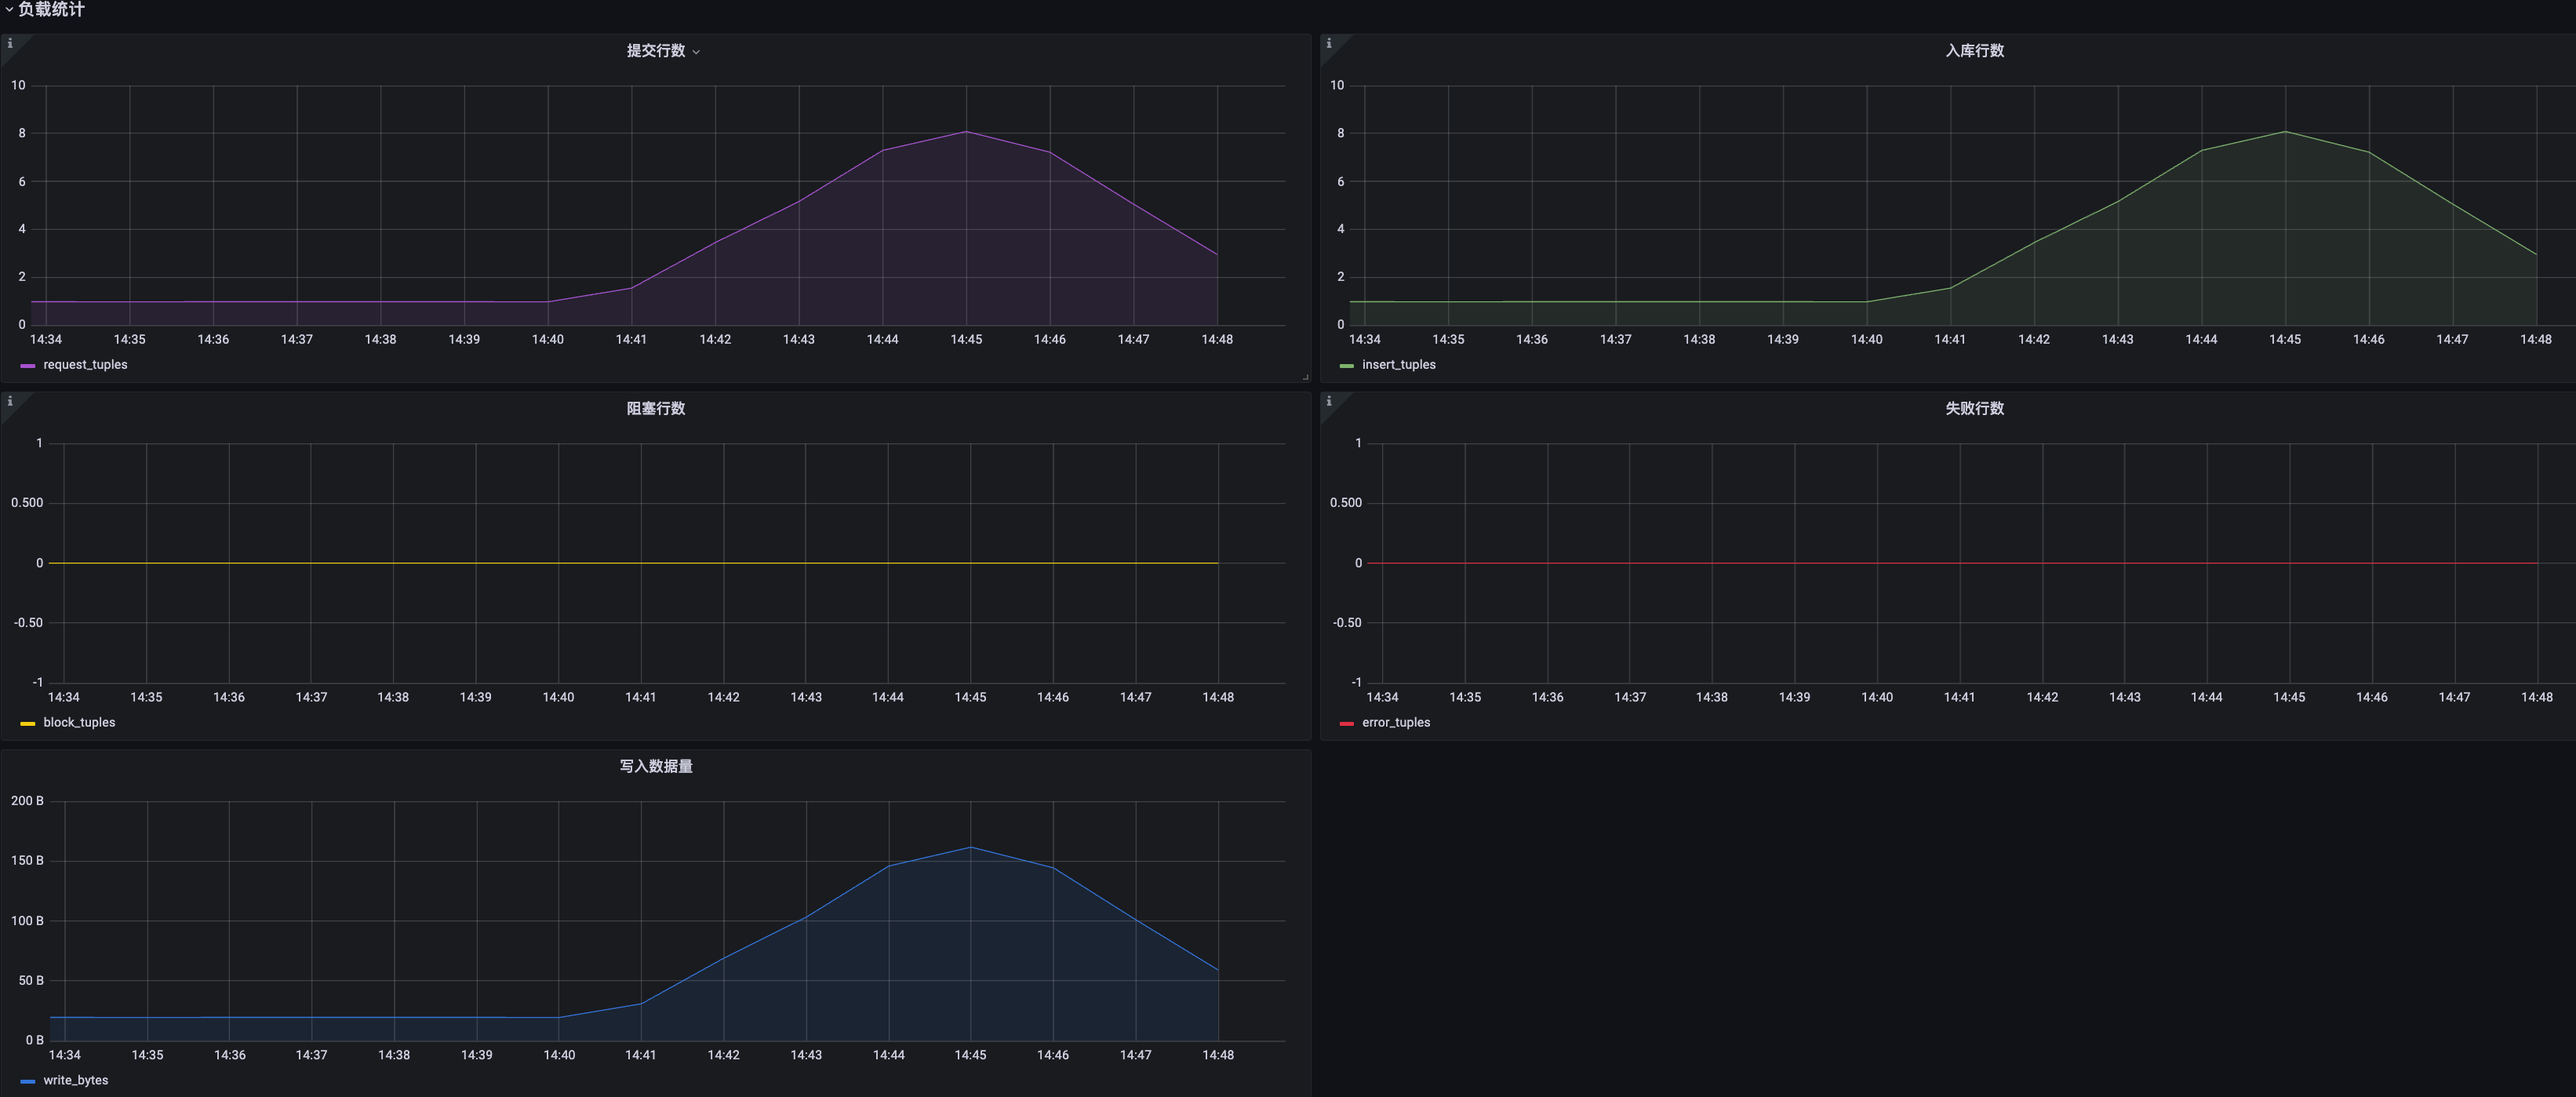The image size is (2576, 1097).
Task: Click the 入库行数 panel title
Action: [x=1974, y=51]
